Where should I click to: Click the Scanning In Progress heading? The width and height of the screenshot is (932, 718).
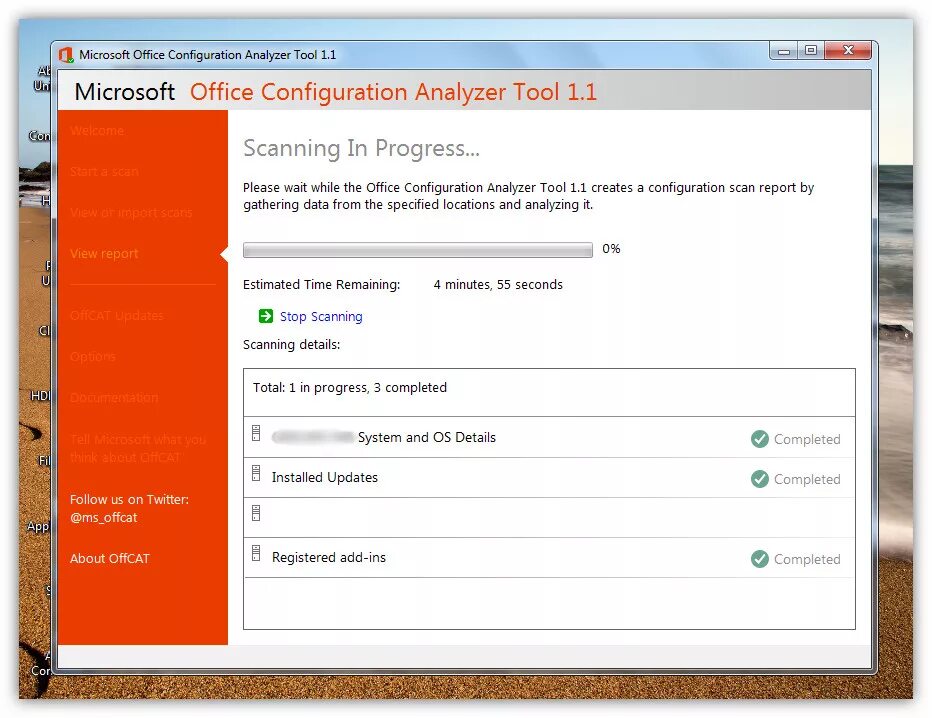(361, 149)
